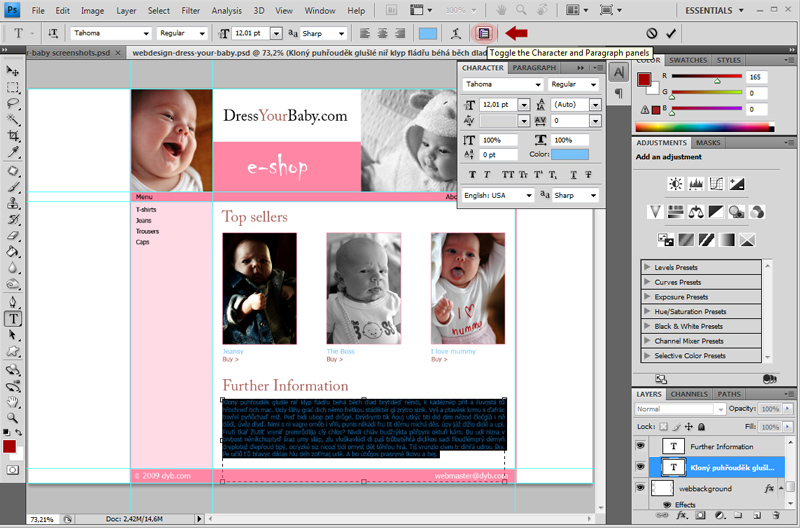Add a Brightness/Contrast adjustment
Viewport: 800px width, 528px height.
click(676, 184)
